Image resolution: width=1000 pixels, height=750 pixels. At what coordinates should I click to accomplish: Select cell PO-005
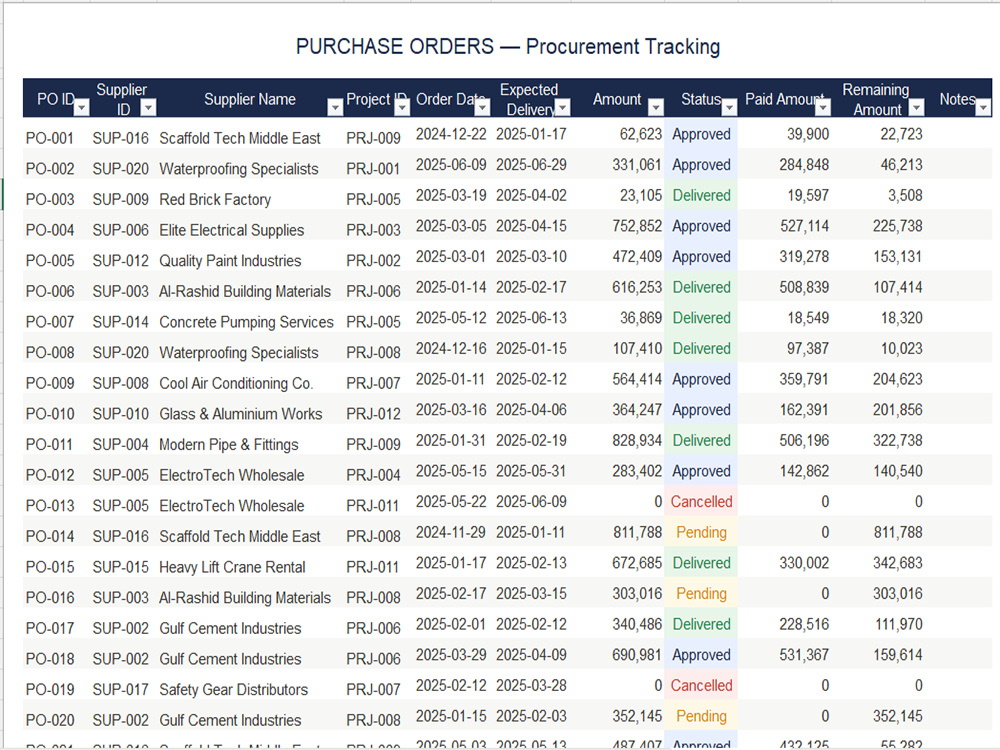tap(50, 261)
